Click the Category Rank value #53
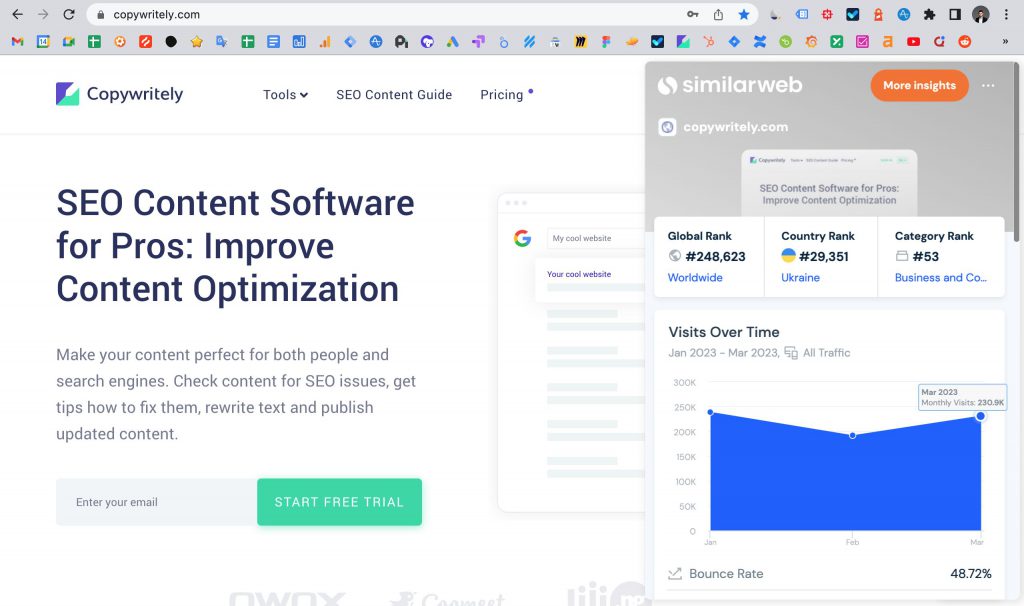Viewport: 1024px width, 606px height. click(925, 257)
